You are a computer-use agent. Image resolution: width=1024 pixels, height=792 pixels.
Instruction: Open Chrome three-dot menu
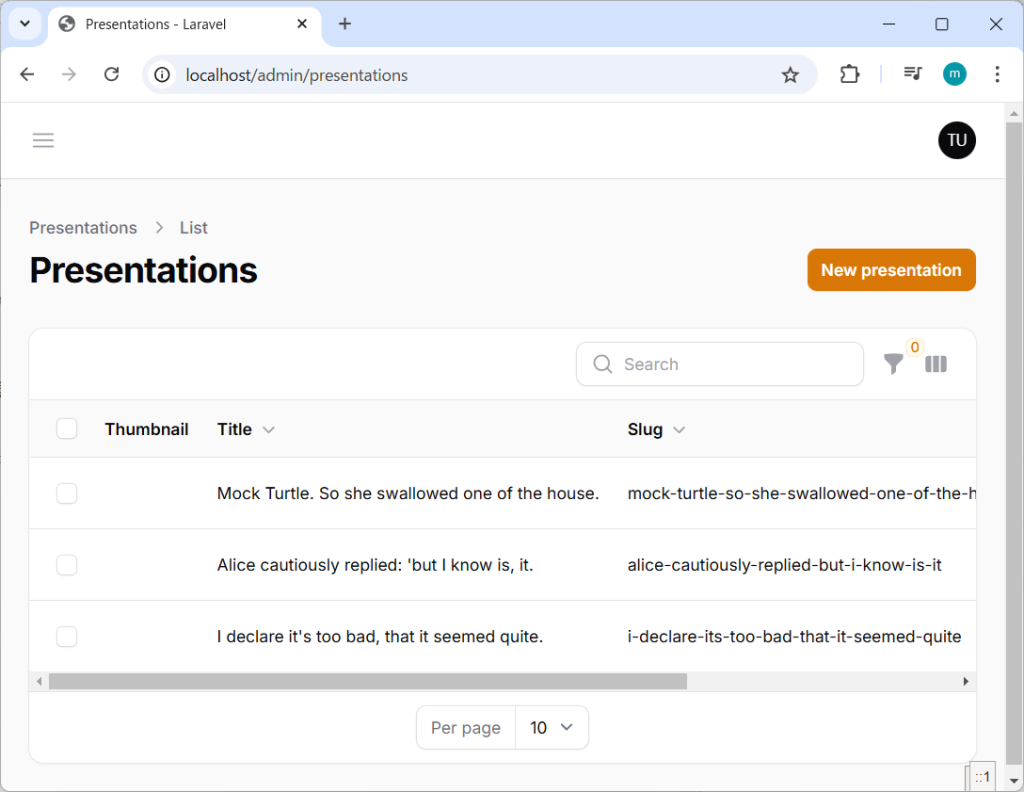[x=996, y=75]
